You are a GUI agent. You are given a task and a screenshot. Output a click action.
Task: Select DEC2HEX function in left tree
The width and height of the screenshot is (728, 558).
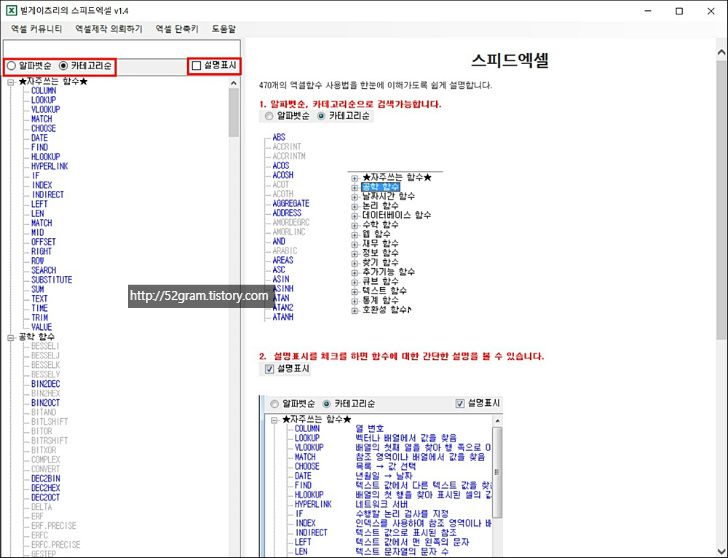(46, 488)
